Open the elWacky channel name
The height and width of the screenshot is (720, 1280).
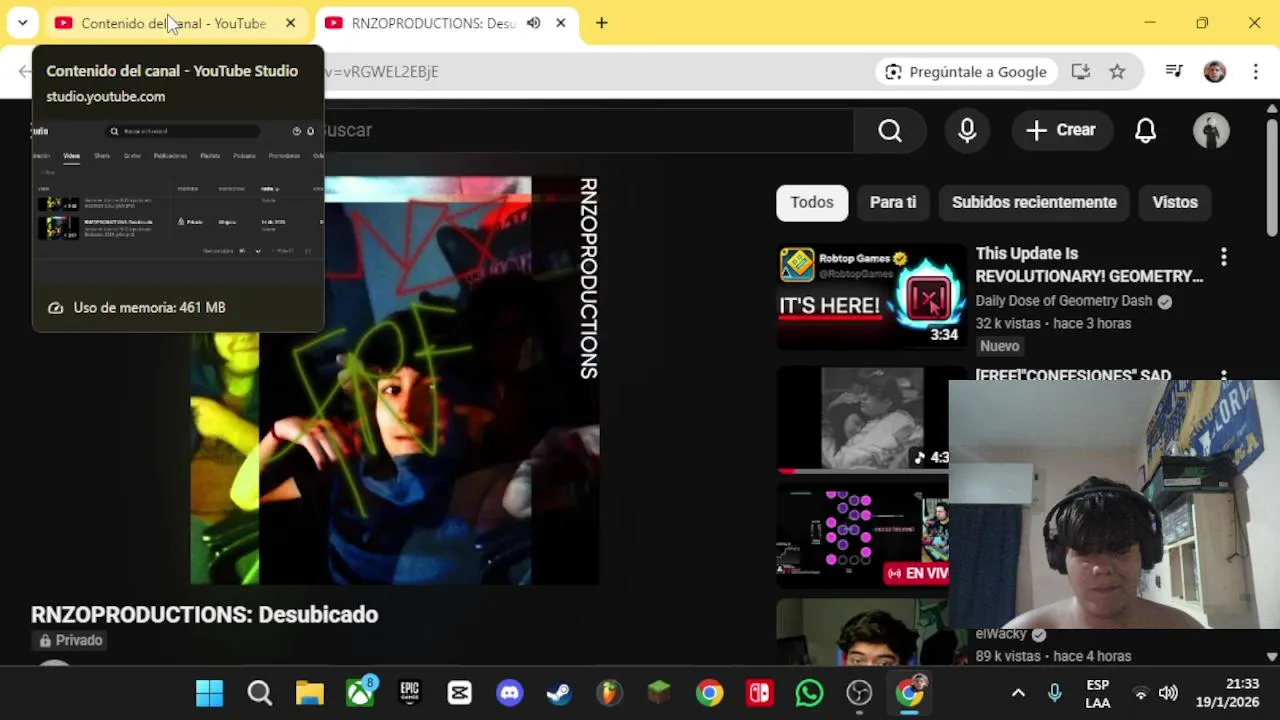(x=1001, y=634)
